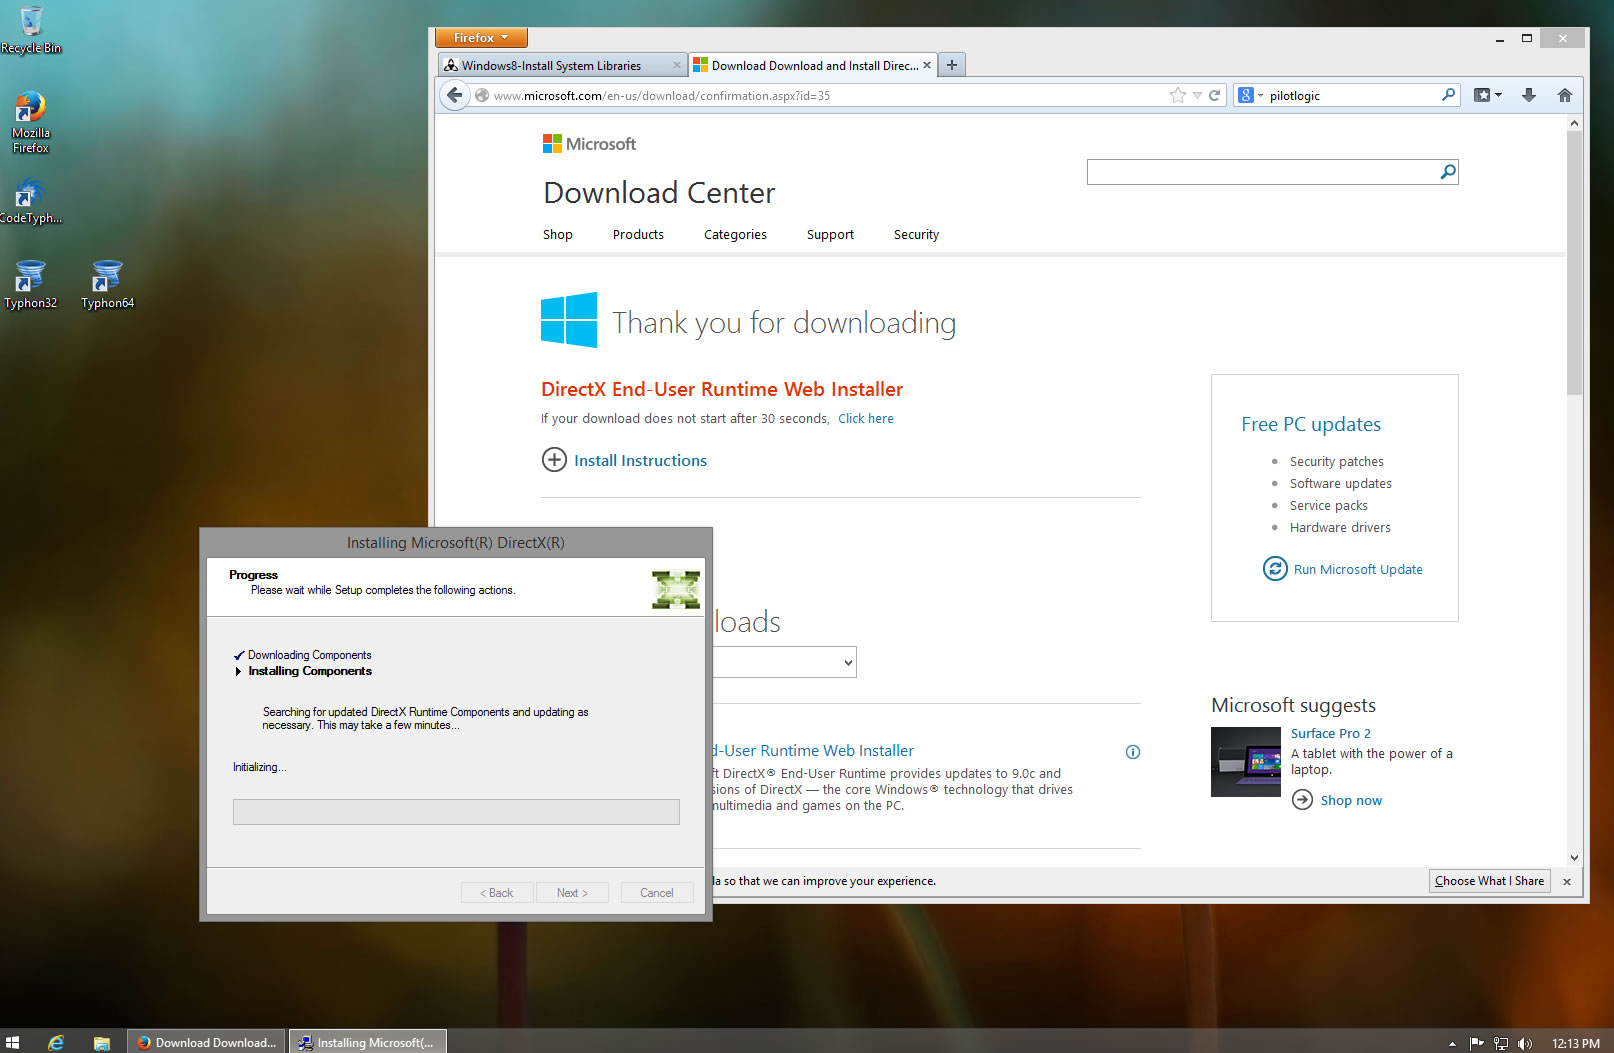Open the Surface Pro 2 link
This screenshot has width=1614, height=1053.
[x=1330, y=733]
